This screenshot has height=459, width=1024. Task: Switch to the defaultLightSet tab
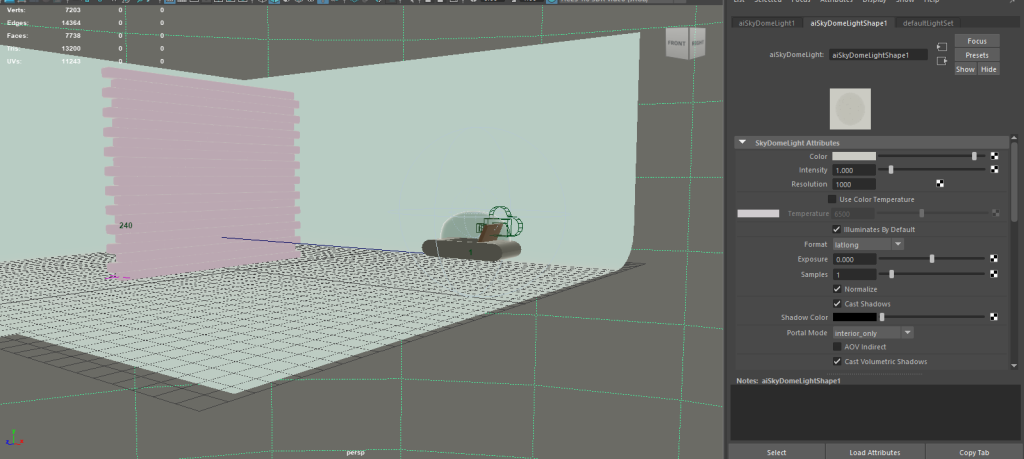929,21
